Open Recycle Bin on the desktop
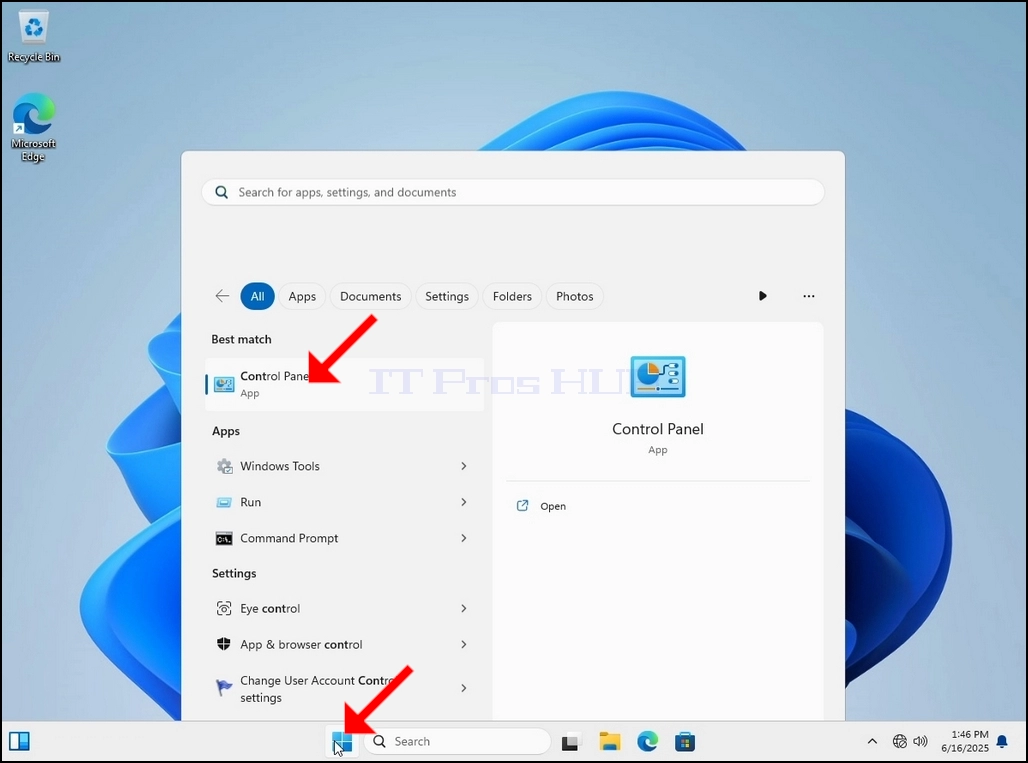The width and height of the screenshot is (1028, 763). click(x=33, y=37)
